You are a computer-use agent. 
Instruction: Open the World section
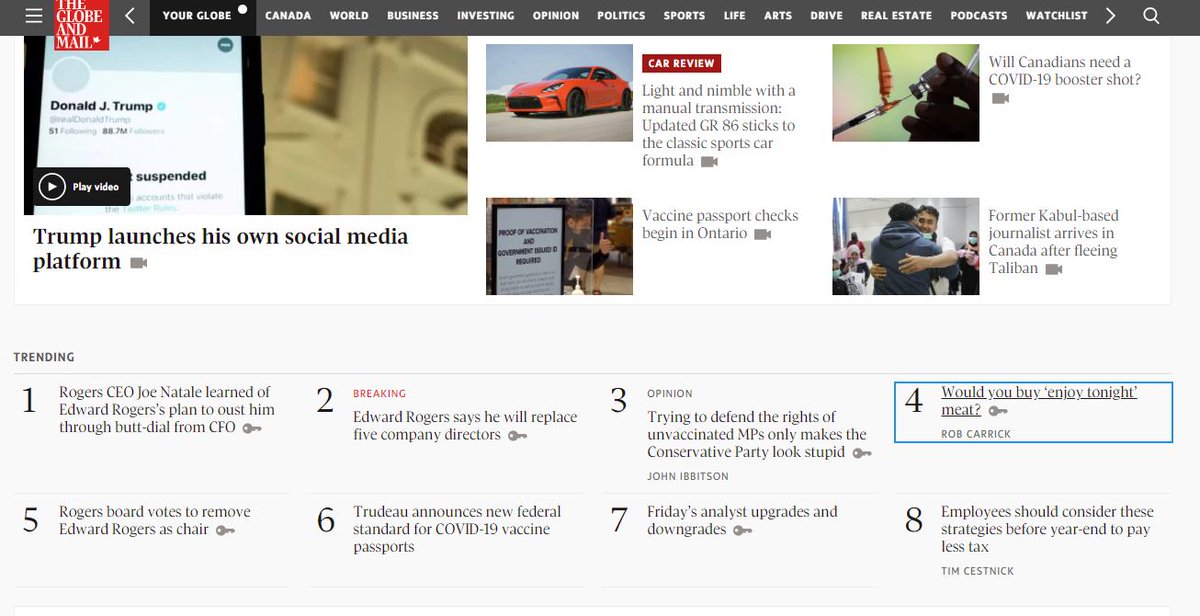(x=349, y=16)
